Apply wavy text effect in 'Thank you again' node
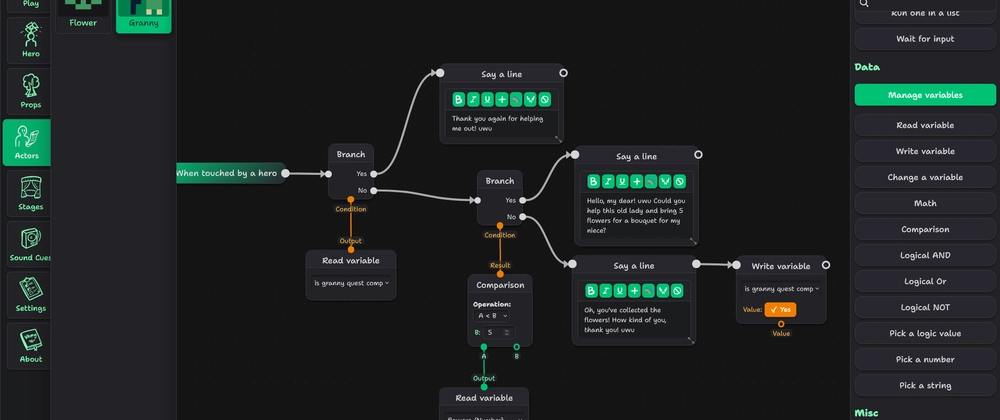This screenshot has height=420, width=1000. pos(530,99)
